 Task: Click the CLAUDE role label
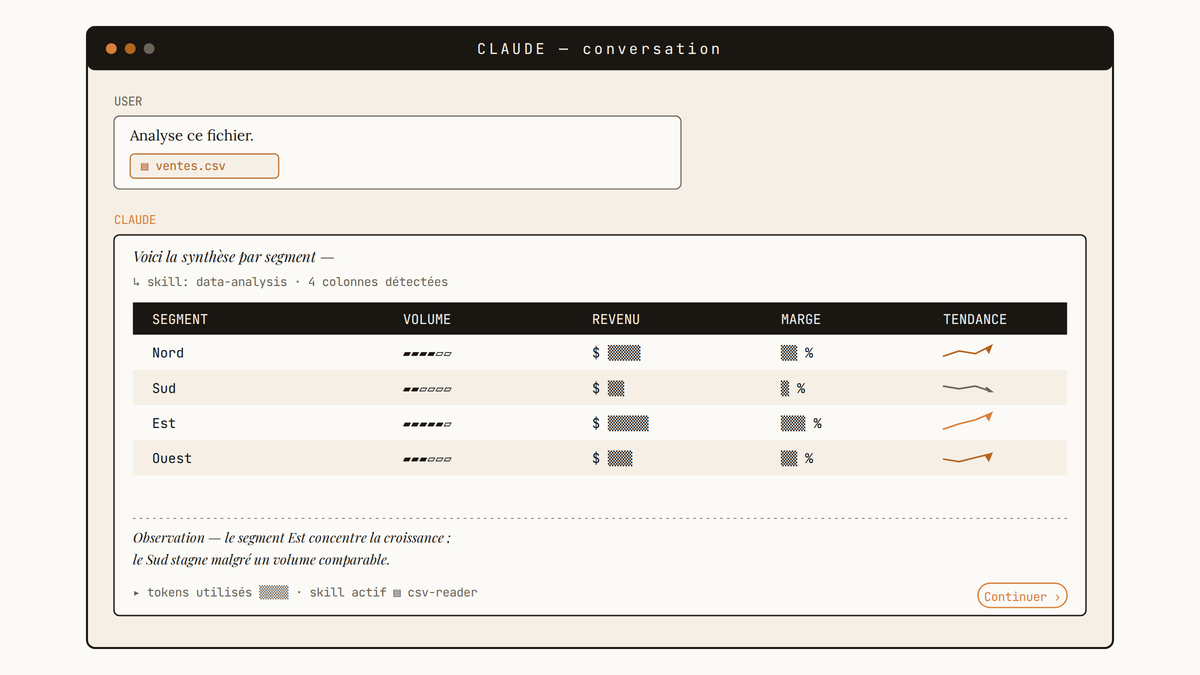[135, 220]
